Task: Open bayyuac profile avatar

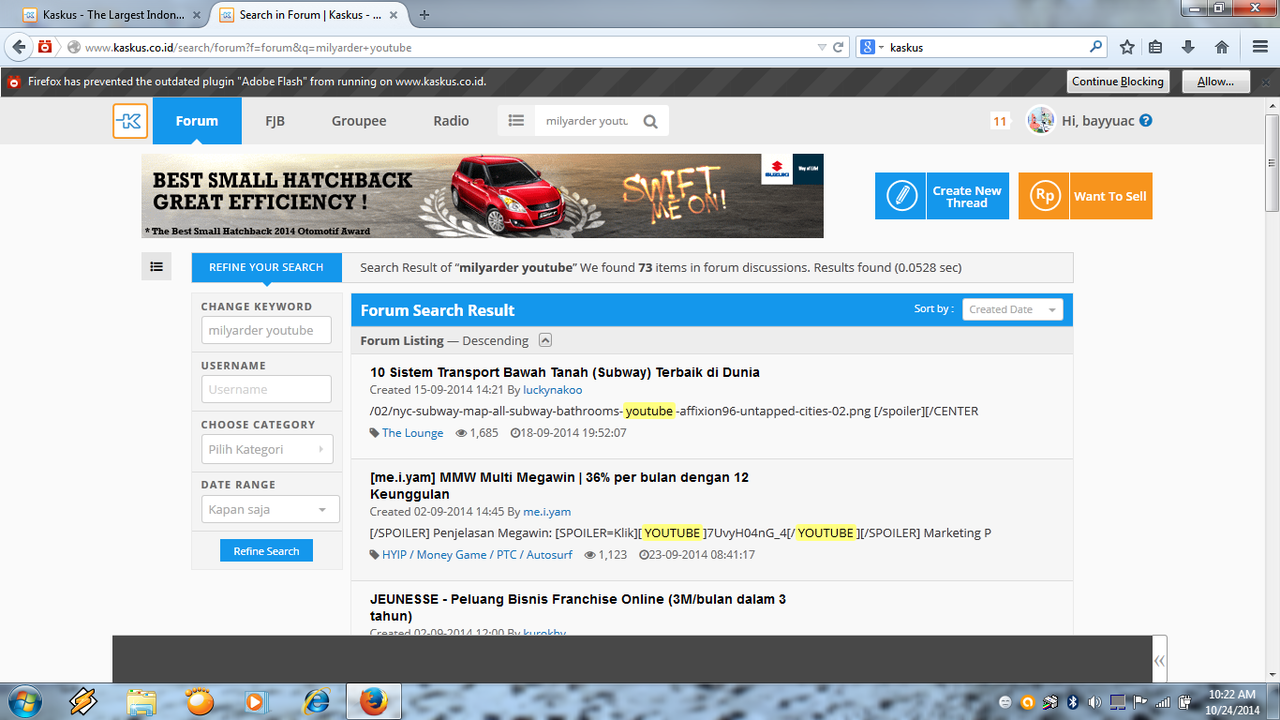Action: point(1041,121)
